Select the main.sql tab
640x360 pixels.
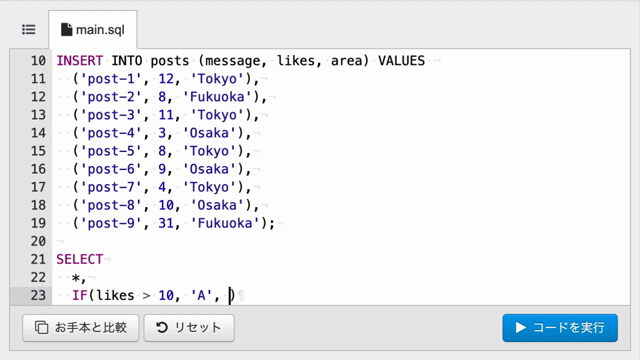click(x=93, y=30)
